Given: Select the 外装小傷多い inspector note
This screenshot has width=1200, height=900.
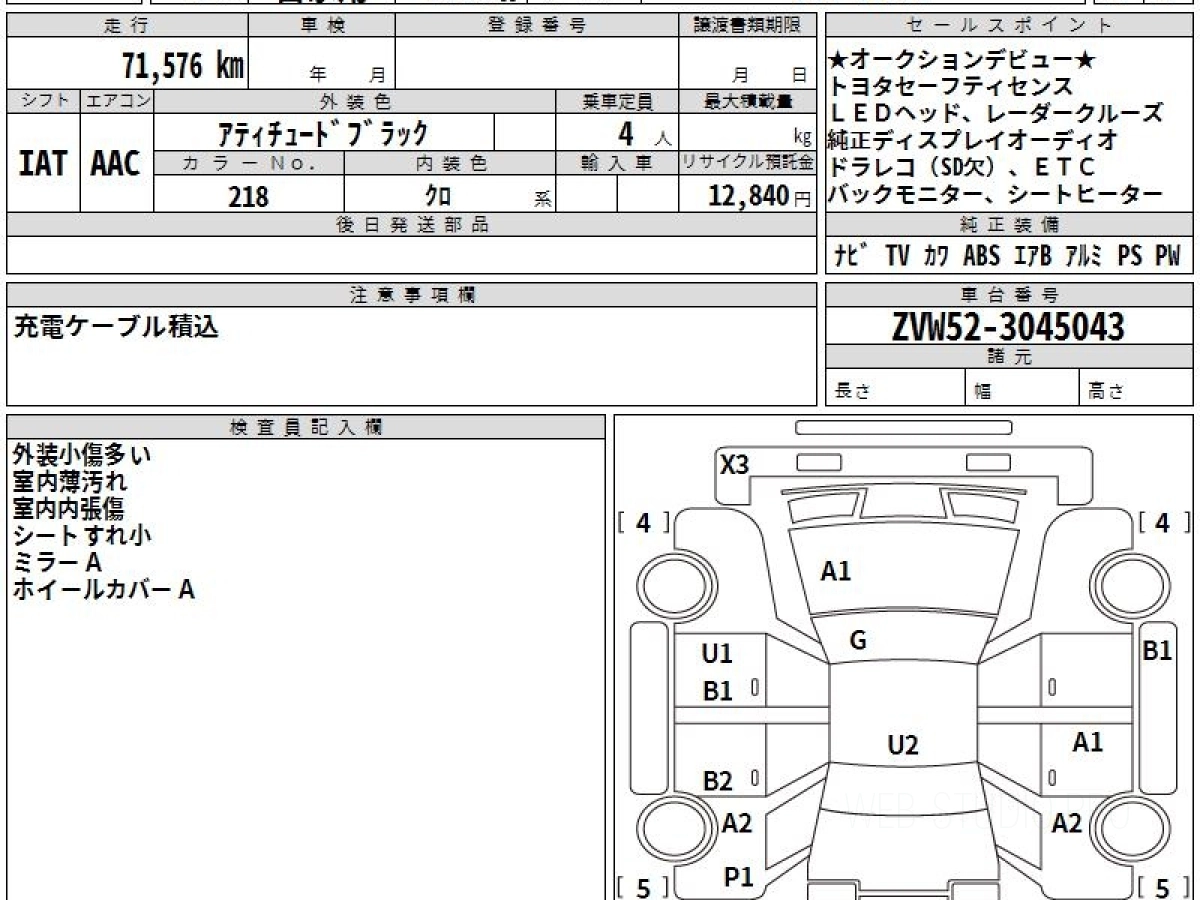Looking at the screenshot, I should coord(82,454).
